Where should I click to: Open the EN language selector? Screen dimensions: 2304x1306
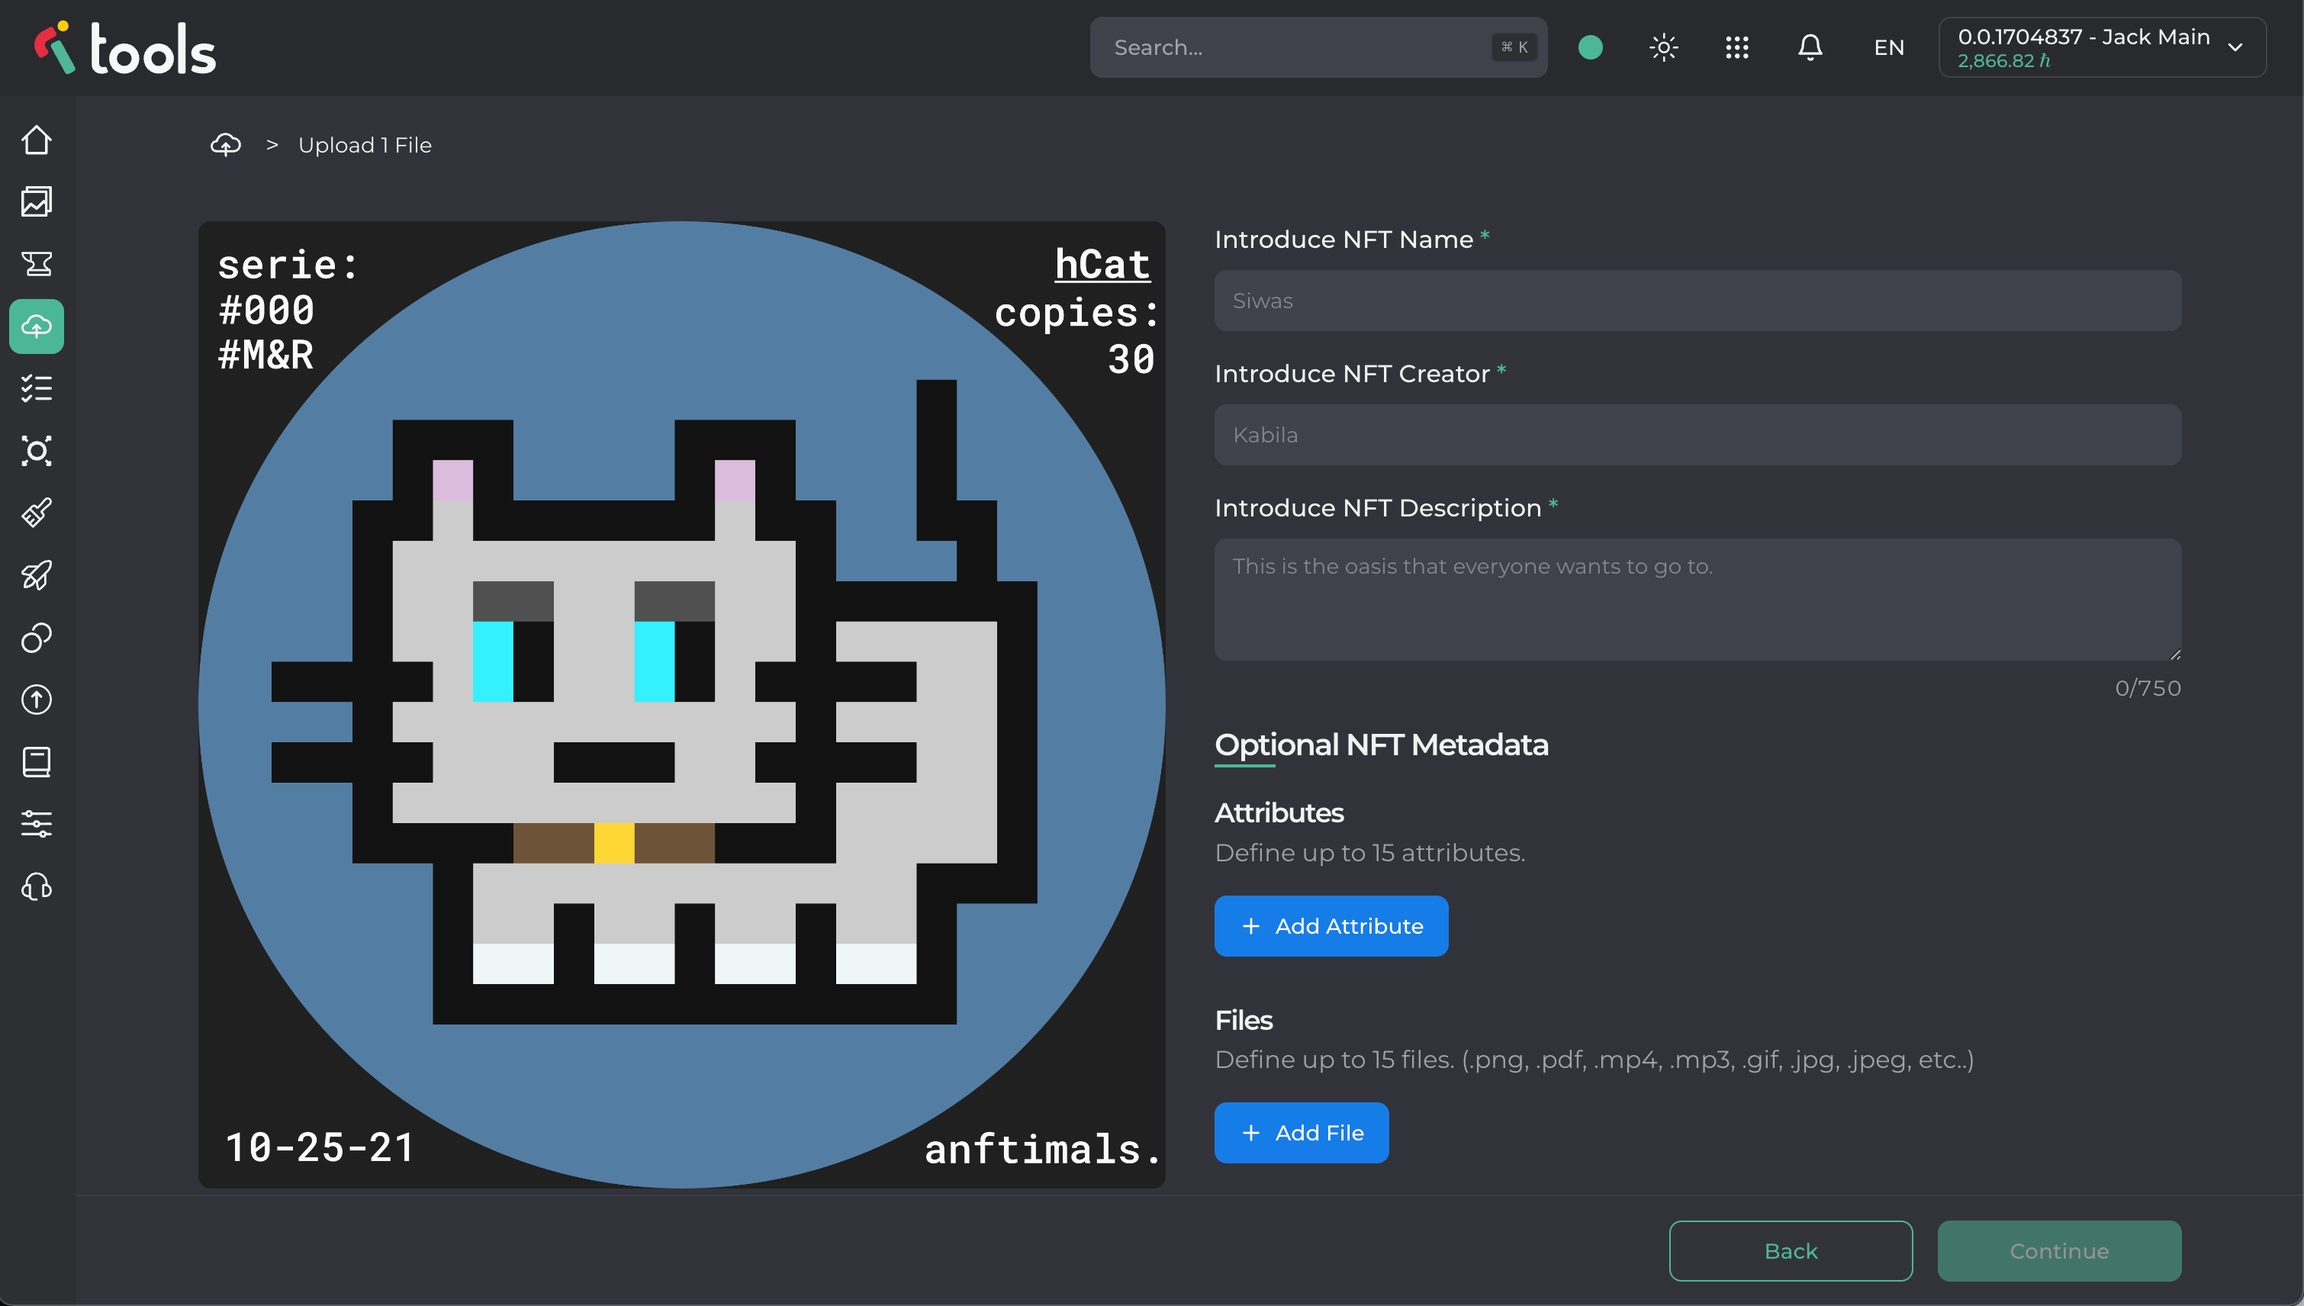1888,47
